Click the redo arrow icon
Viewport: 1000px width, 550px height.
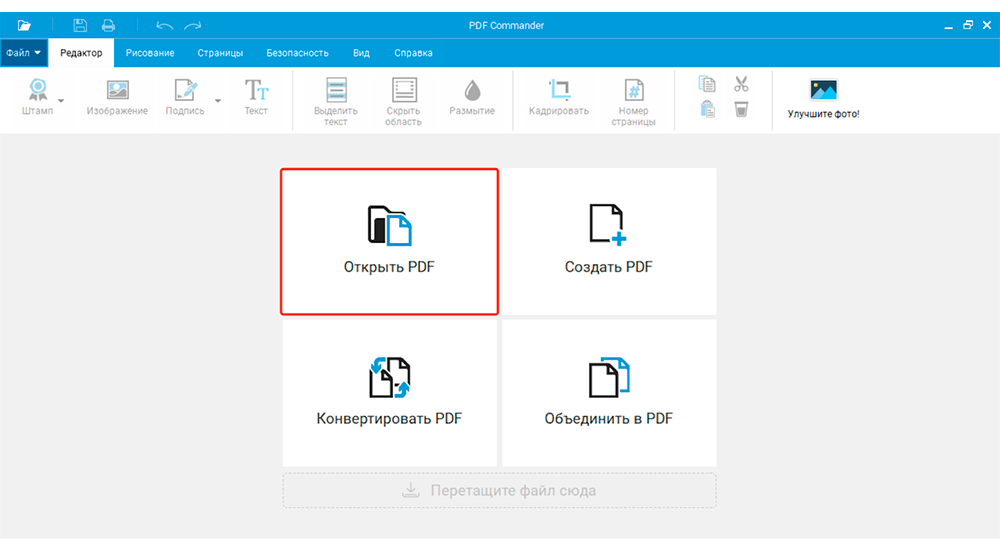pos(193,26)
